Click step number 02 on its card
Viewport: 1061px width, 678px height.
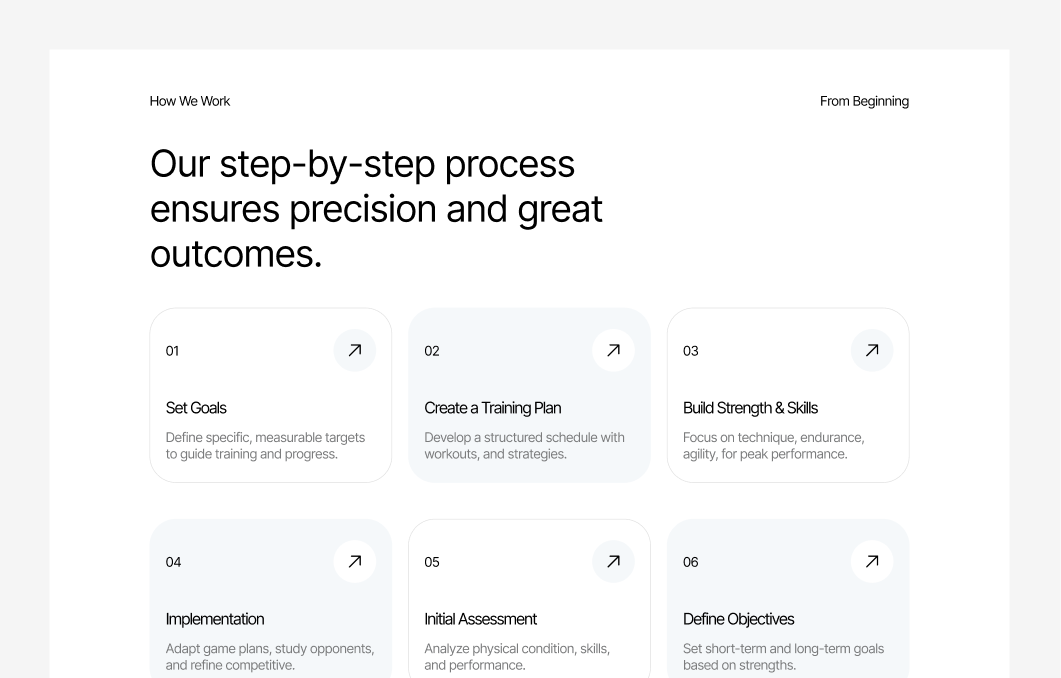point(431,351)
